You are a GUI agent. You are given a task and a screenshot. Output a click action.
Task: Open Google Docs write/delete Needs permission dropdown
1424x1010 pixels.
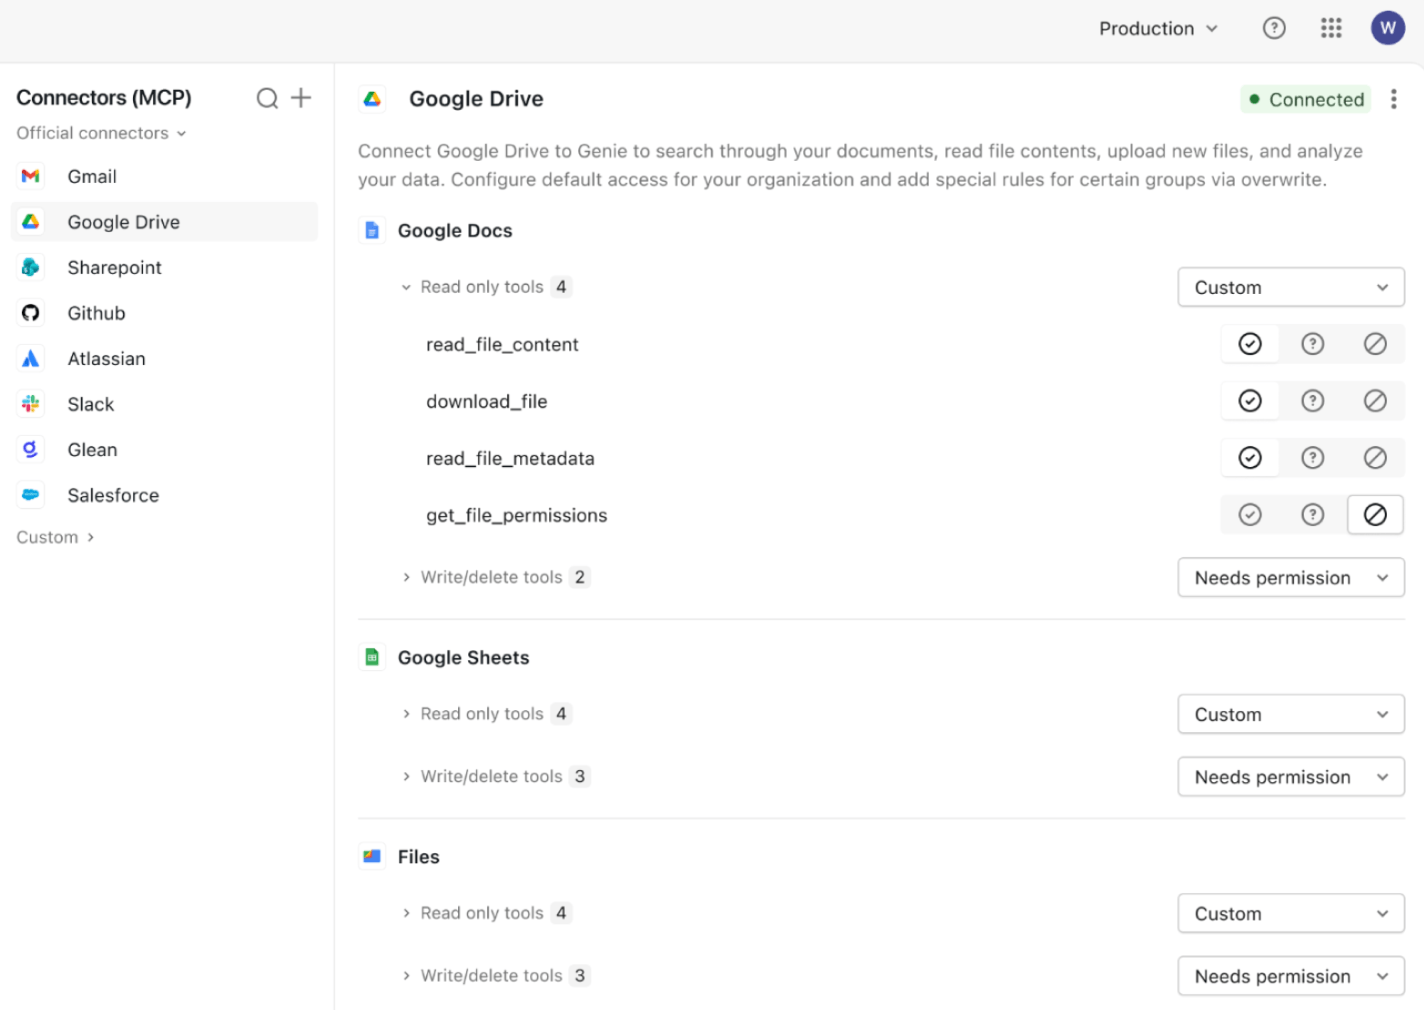click(x=1291, y=578)
